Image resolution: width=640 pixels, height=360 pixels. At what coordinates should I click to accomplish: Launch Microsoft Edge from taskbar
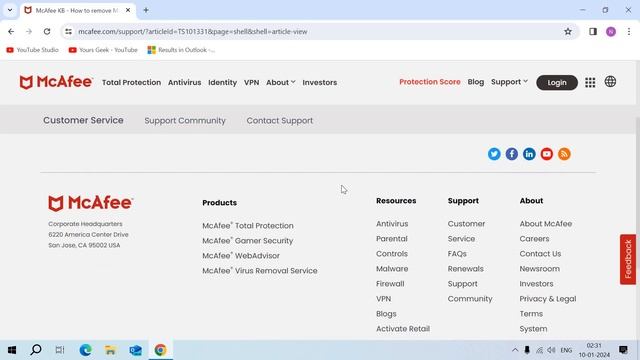pos(85,350)
